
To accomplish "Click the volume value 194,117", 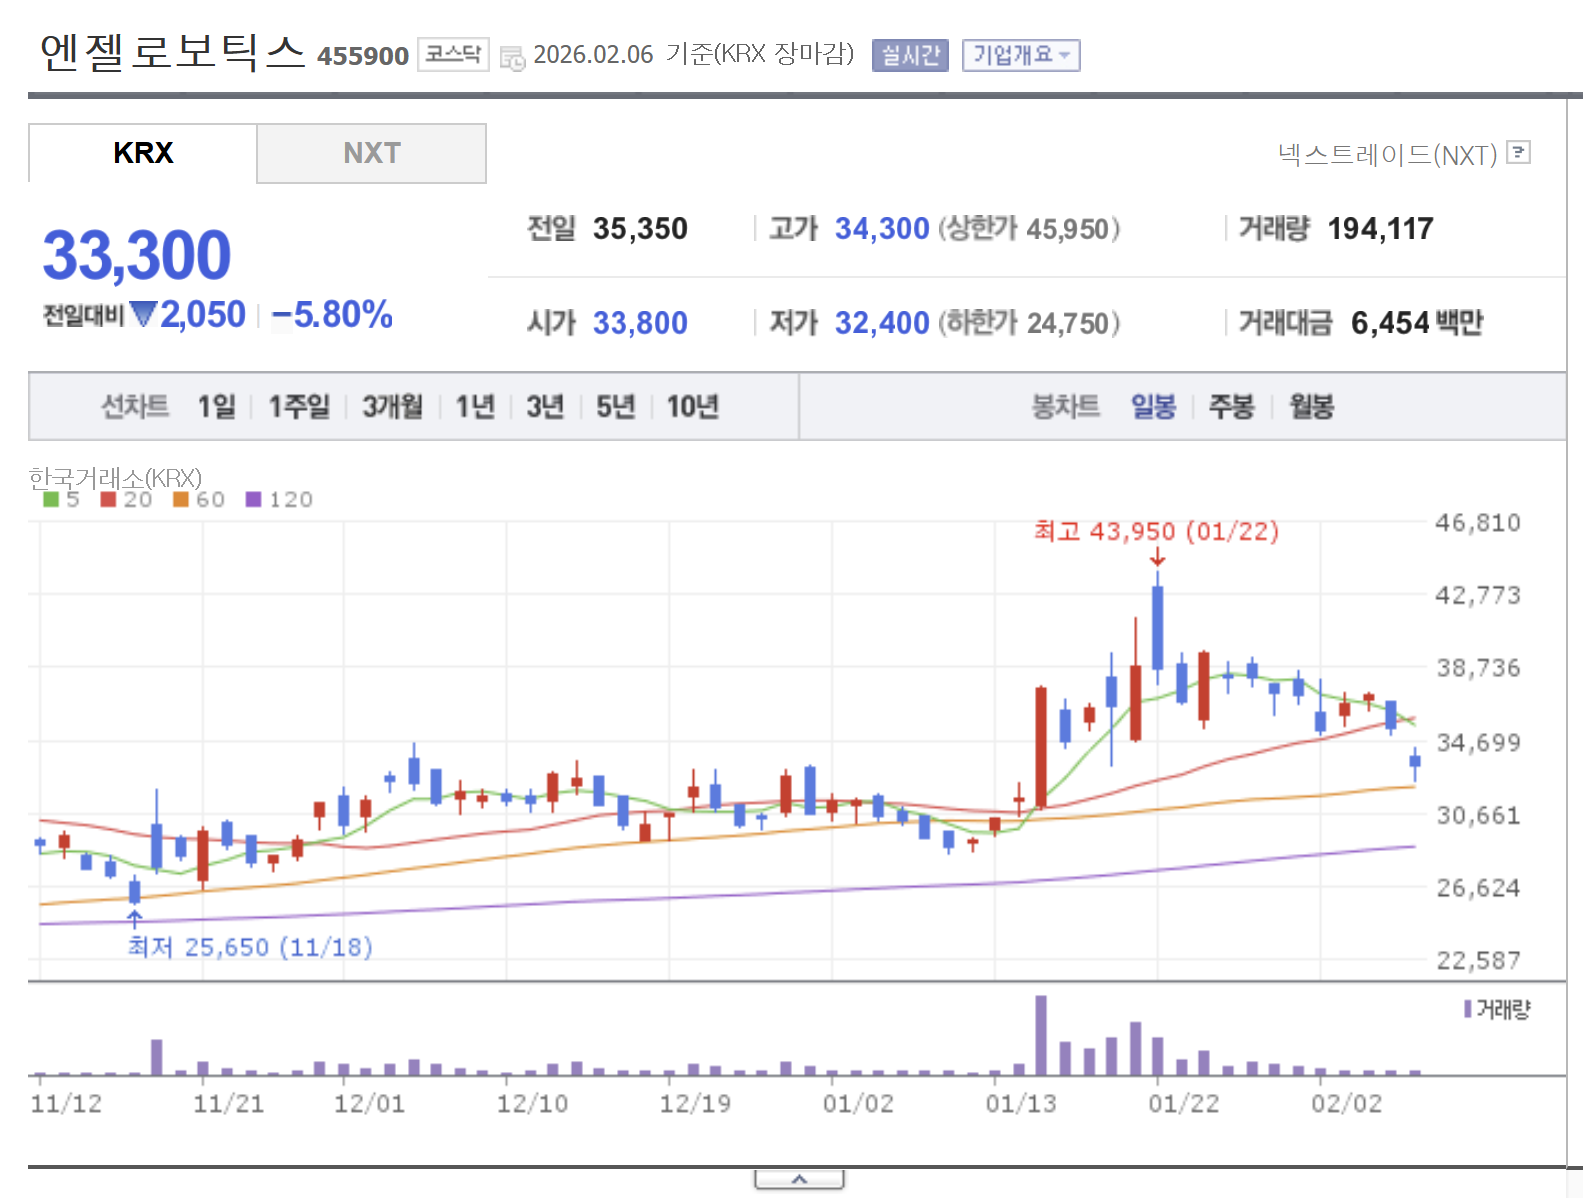I will 1380,229.
